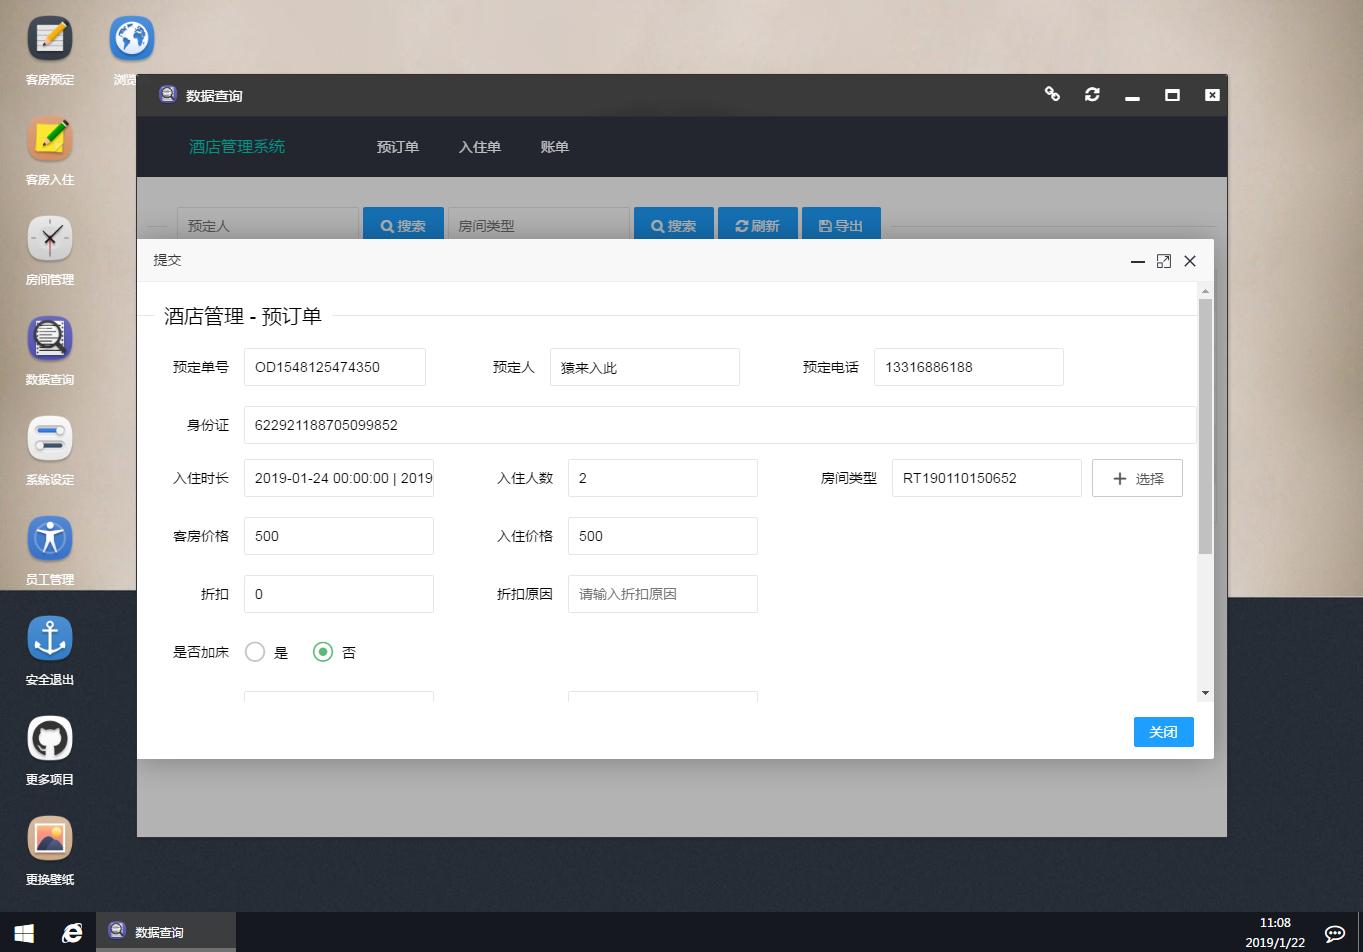Open the 更多项目 GitHub icon
This screenshot has width=1363, height=952.
[x=49, y=740]
